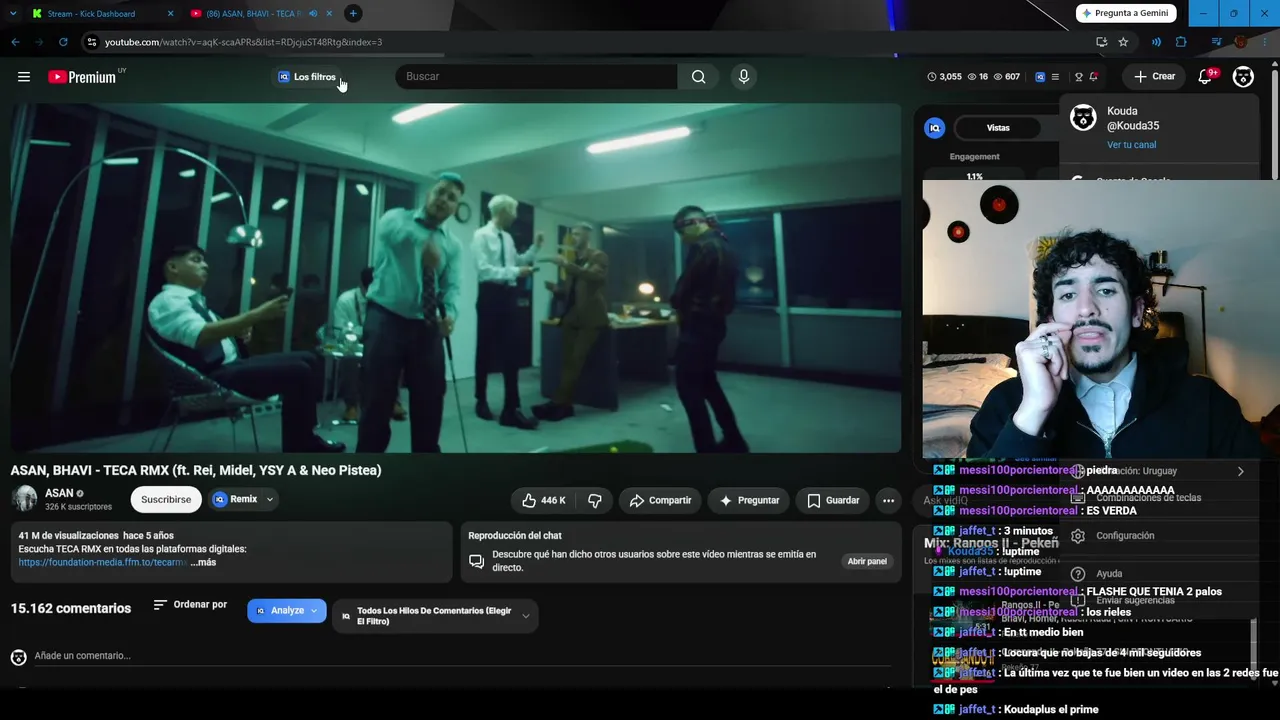The image size is (1280, 720).
Task: Expand the Ubicación: Uruguay submenu arrow
Action: click(1241, 471)
